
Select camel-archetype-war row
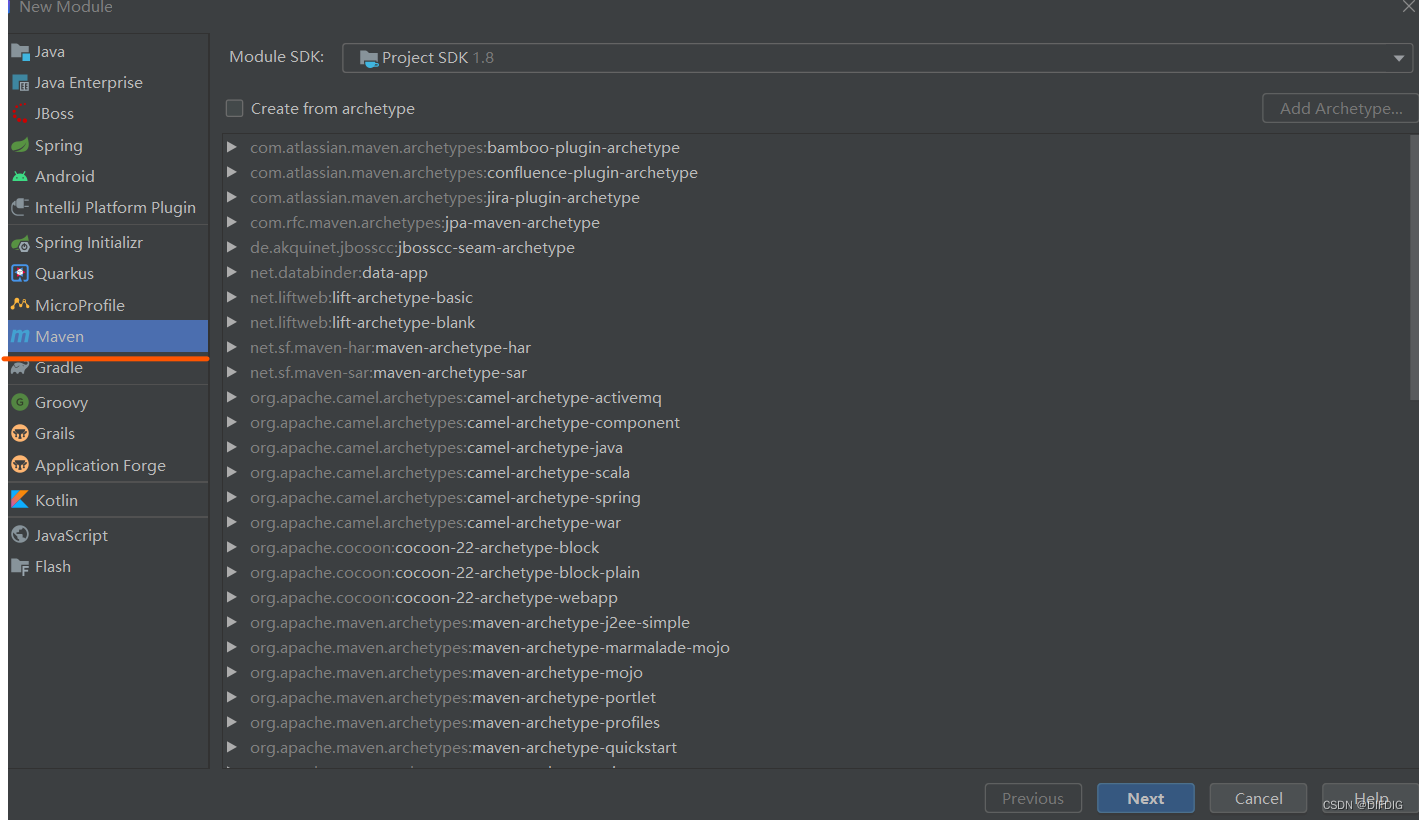(816, 522)
